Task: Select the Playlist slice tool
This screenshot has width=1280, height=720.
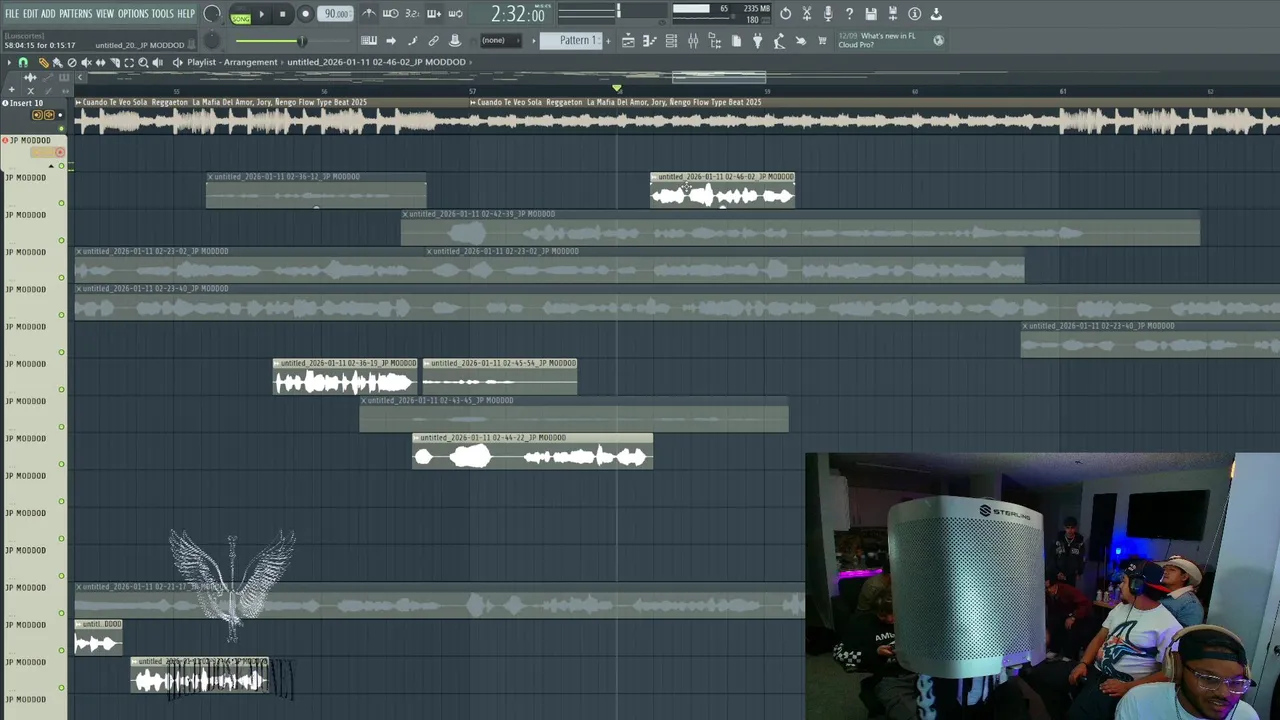Action: [x=114, y=62]
